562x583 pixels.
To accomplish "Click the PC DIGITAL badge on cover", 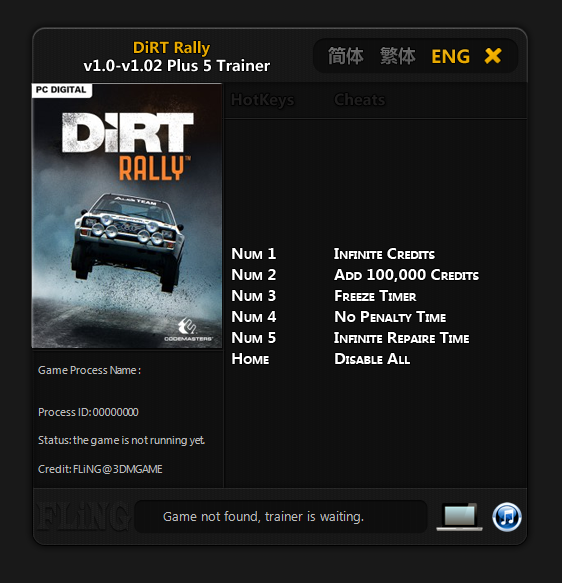I will (x=61, y=90).
